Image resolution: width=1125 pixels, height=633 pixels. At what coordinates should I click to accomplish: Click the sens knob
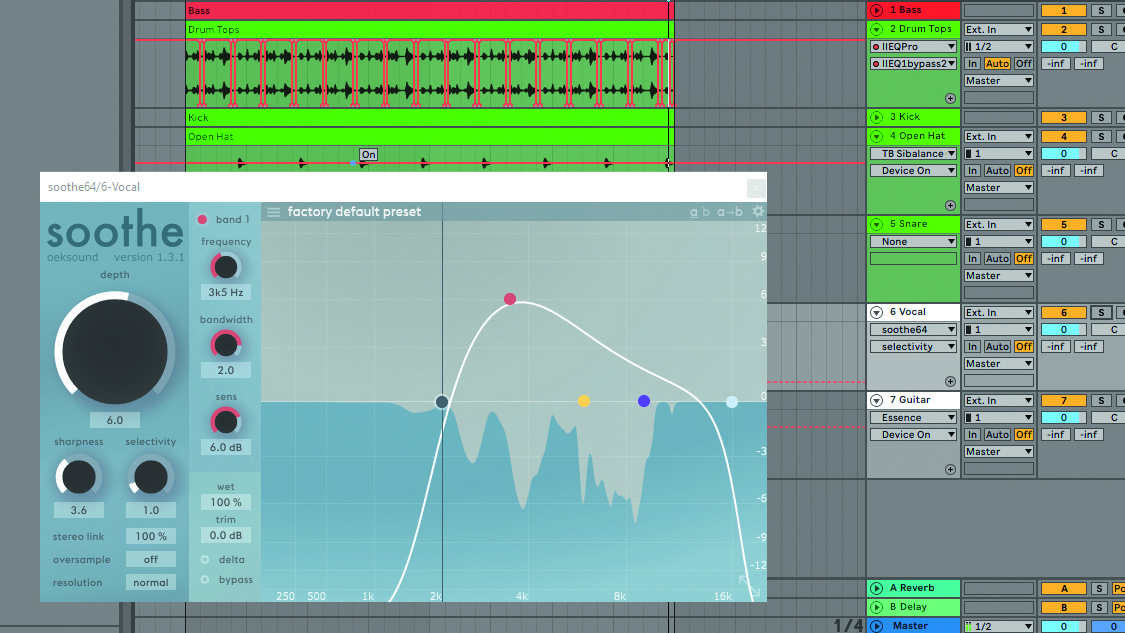point(225,422)
